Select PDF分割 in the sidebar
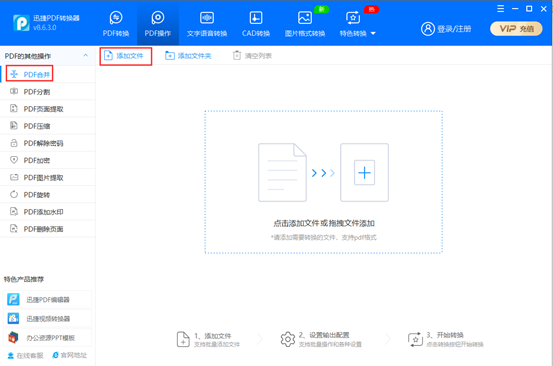Viewport: 553px width, 366px height. pos(48,92)
